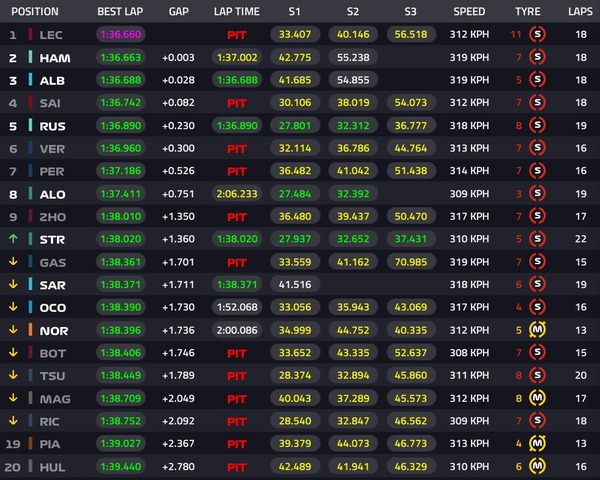The width and height of the screenshot is (600, 480).
Task: Click the yellow down arrow beside SAR
Action: [x=13, y=284]
